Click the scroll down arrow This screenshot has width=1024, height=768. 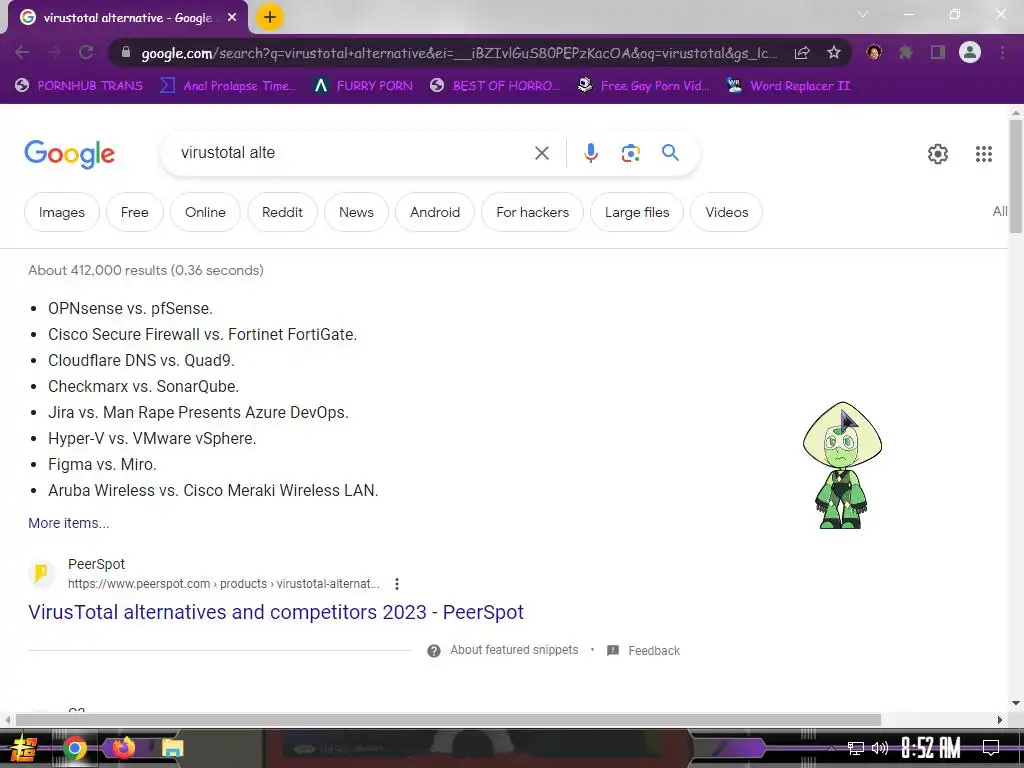(x=1016, y=703)
